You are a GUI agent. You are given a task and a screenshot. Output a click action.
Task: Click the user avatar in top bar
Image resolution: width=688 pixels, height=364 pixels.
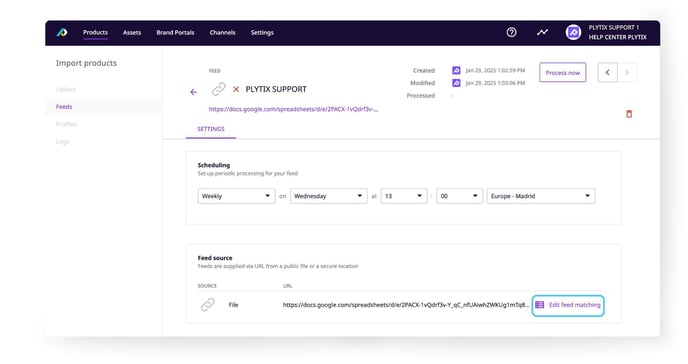pos(573,32)
